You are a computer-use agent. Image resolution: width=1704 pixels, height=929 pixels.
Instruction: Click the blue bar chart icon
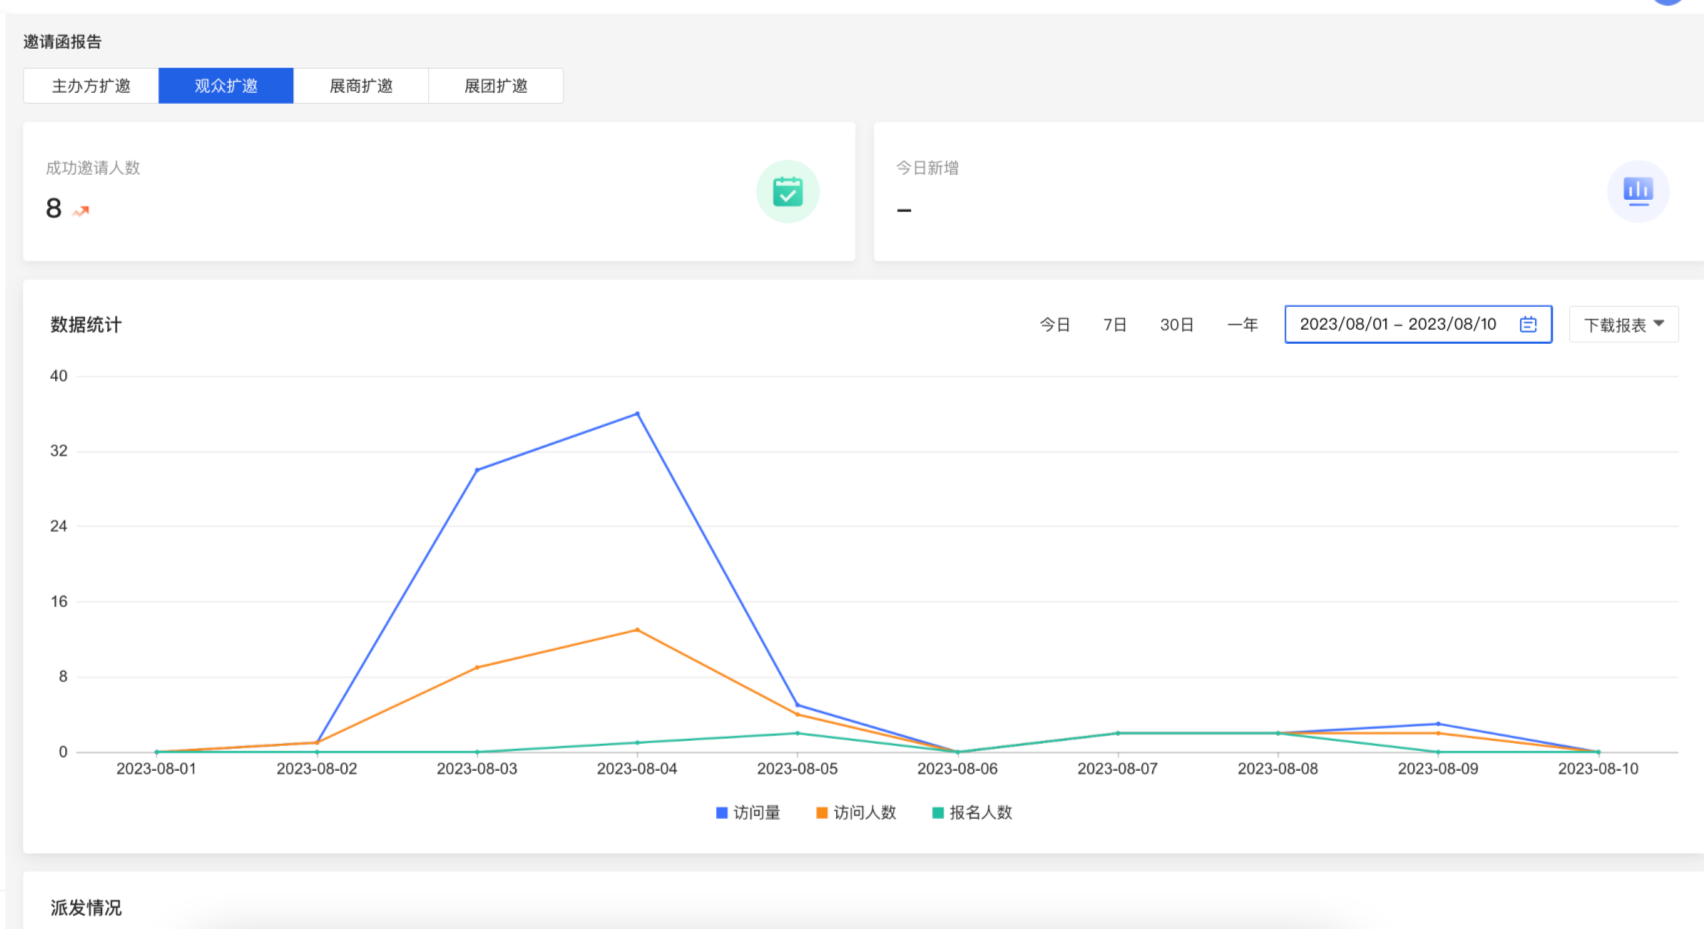(x=1638, y=191)
